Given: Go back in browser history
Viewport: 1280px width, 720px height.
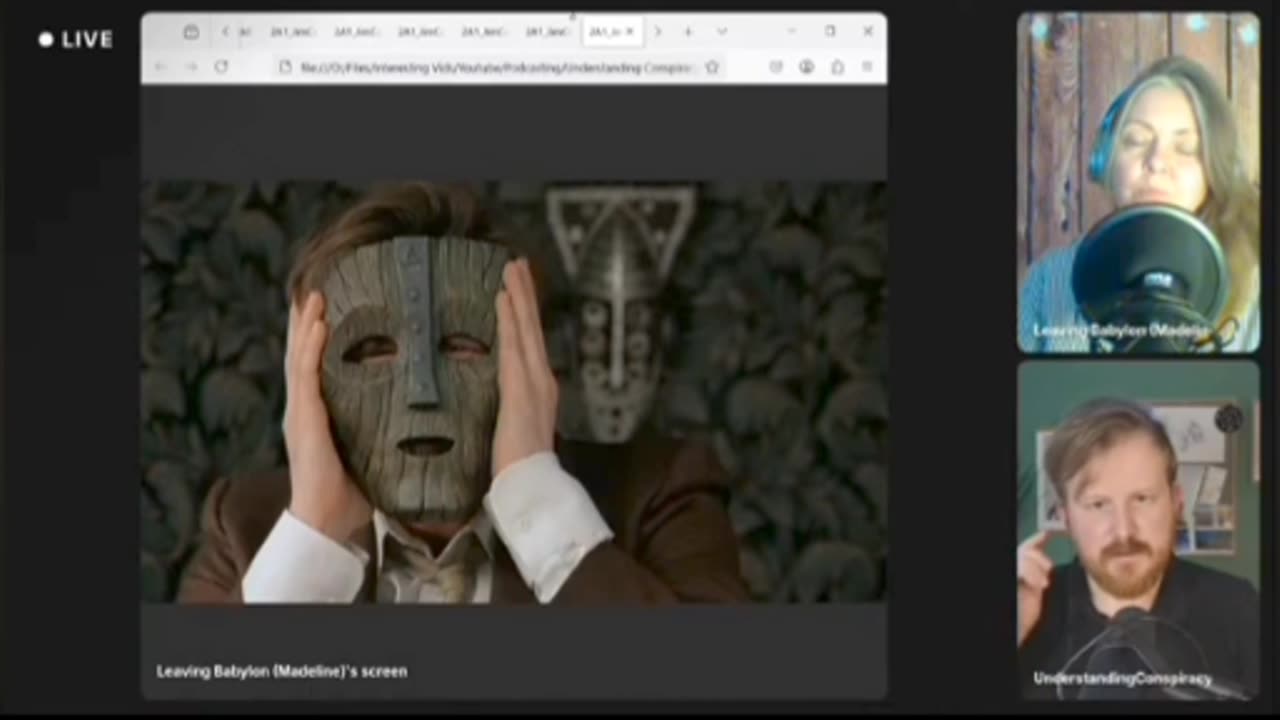Looking at the screenshot, I should tap(162, 67).
